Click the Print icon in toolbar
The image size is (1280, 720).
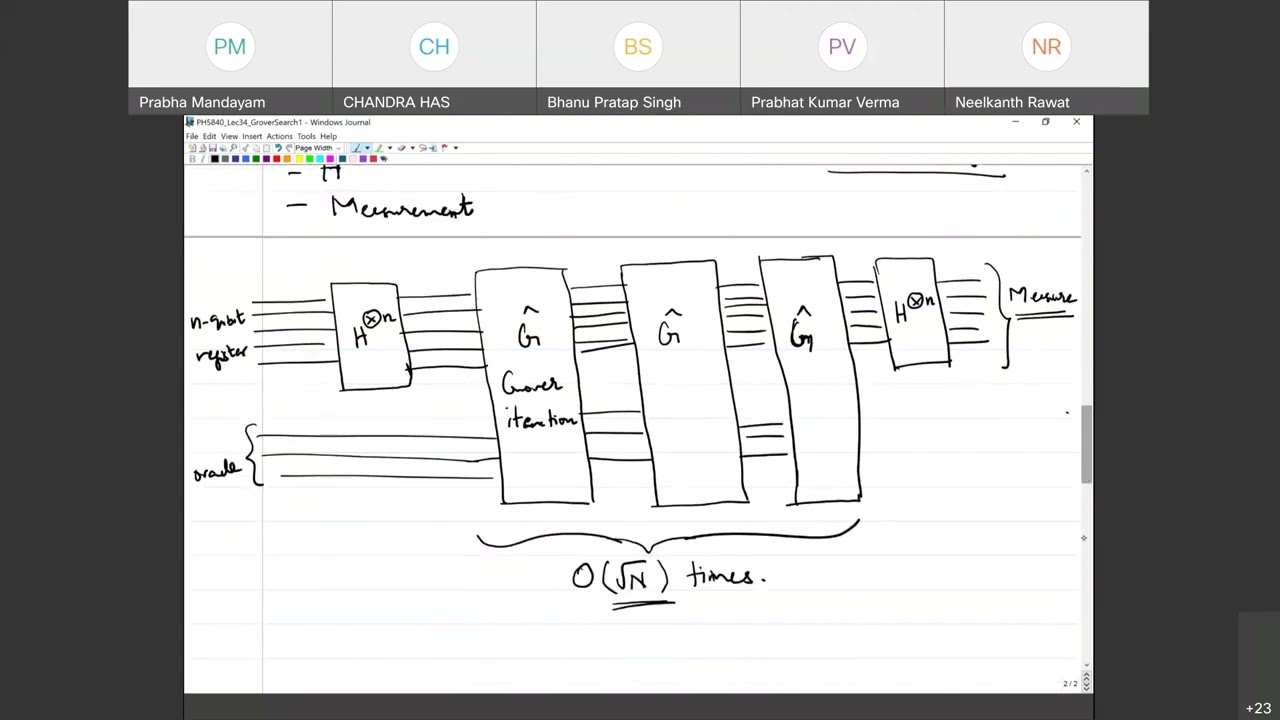point(223,148)
